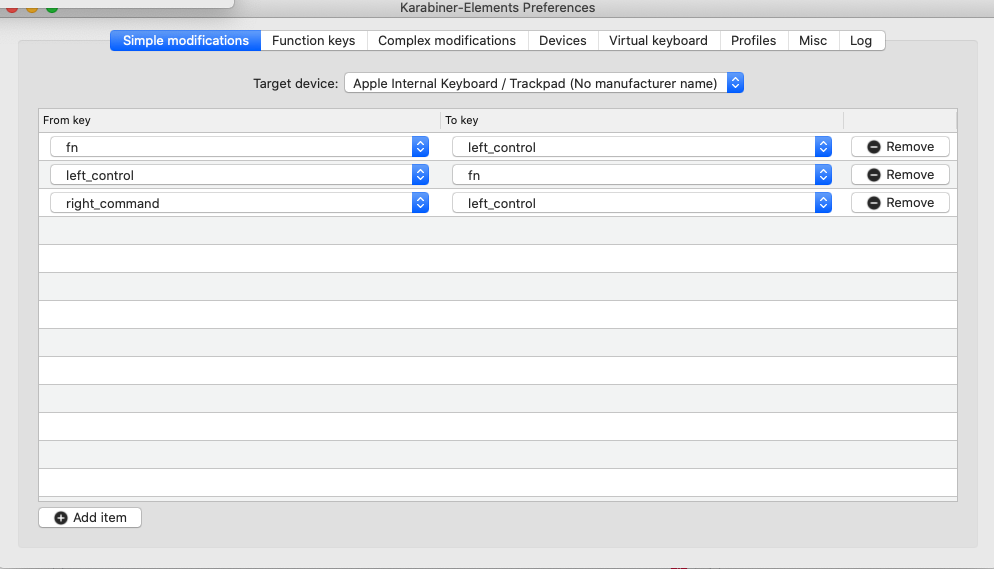
Task: Open the Virtual keyboard tab
Action: [x=658, y=41]
